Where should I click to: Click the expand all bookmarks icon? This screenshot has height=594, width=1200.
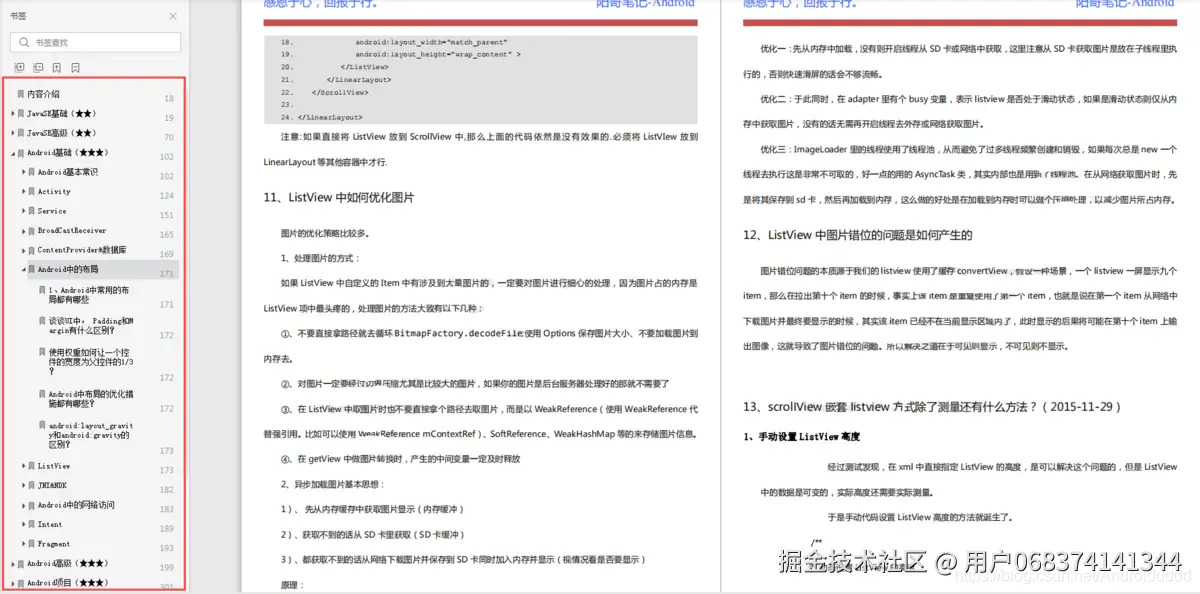[x=19, y=68]
